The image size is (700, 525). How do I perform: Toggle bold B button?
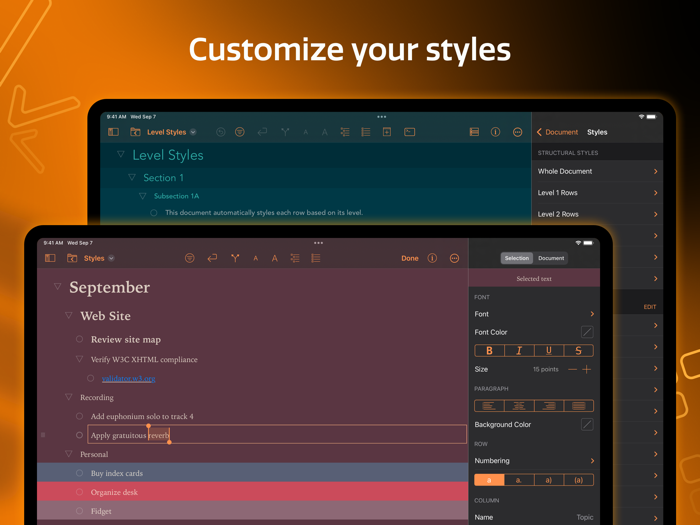point(489,350)
